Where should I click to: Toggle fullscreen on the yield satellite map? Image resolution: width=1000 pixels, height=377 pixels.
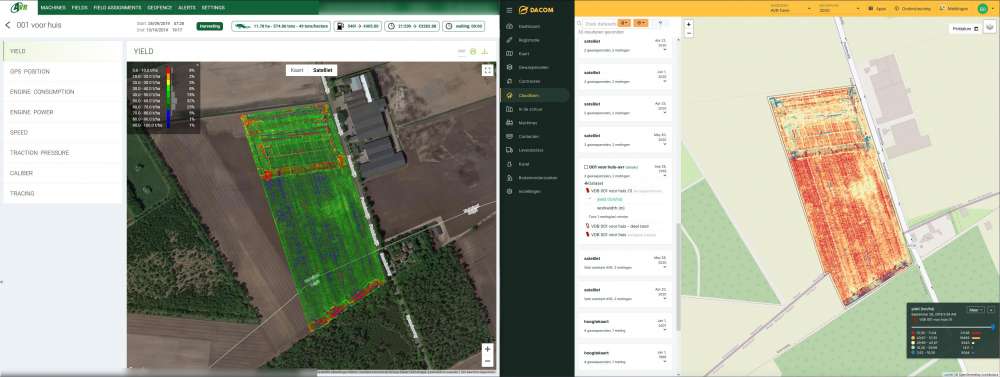[487, 70]
